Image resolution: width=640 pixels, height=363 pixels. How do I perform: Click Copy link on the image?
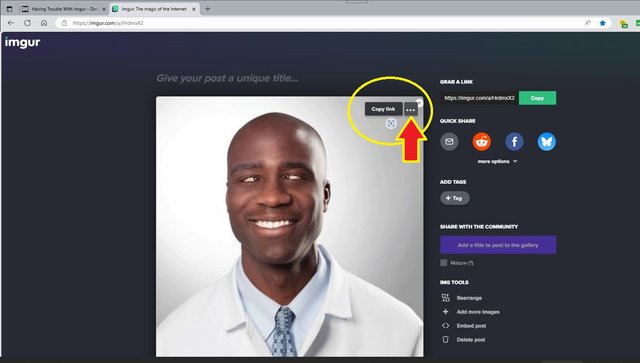click(x=383, y=109)
